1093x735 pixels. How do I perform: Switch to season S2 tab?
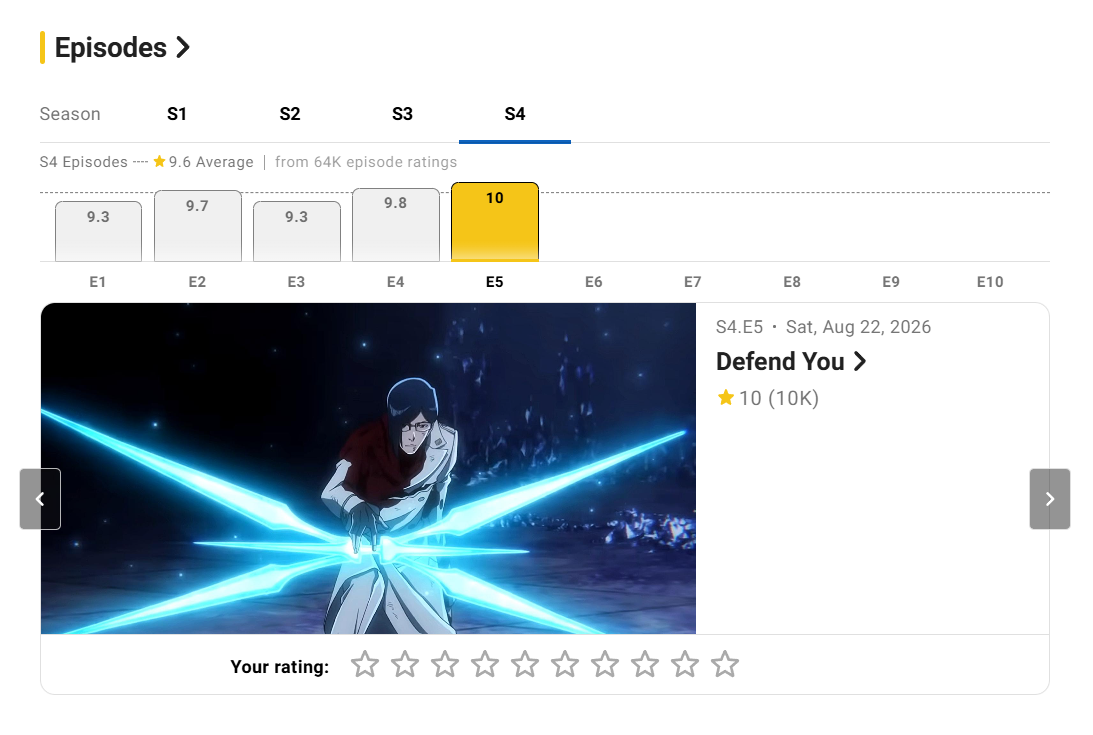pos(290,114)
